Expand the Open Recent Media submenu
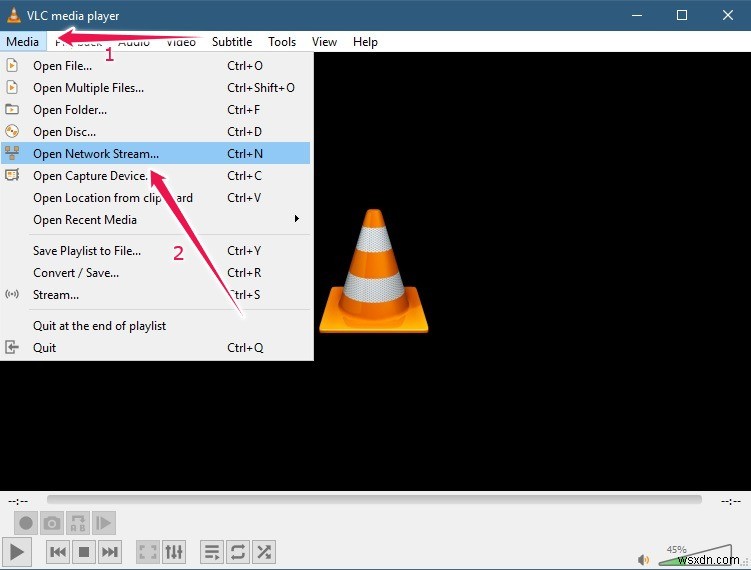This screenshot has width=751, height=570. click(156, 219)
